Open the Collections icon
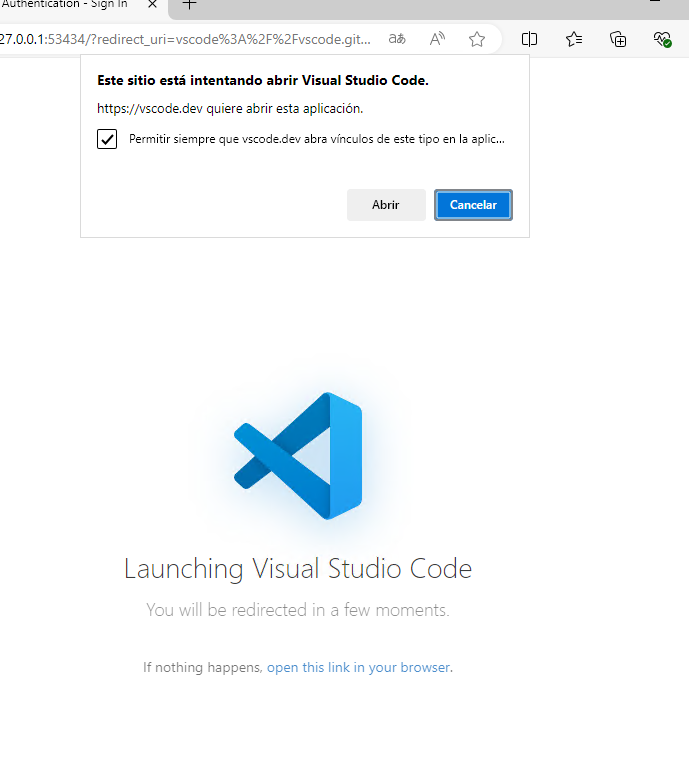The width and height of the screenshot is (689, 761). click(x=618, y=39)
